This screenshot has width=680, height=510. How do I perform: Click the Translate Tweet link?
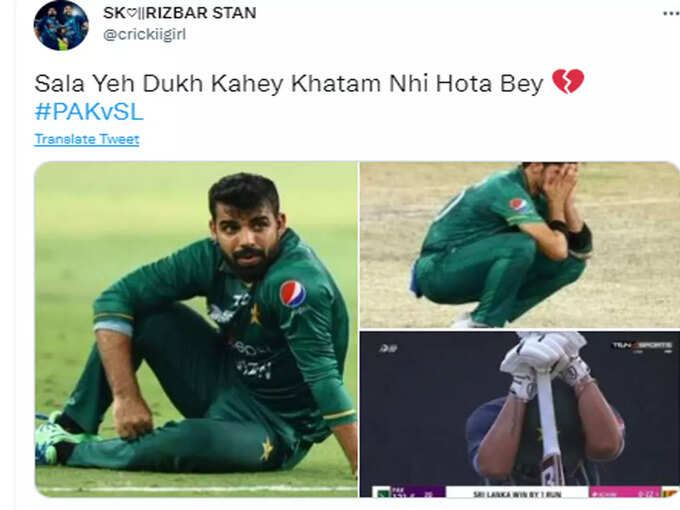tap(87, 139)
